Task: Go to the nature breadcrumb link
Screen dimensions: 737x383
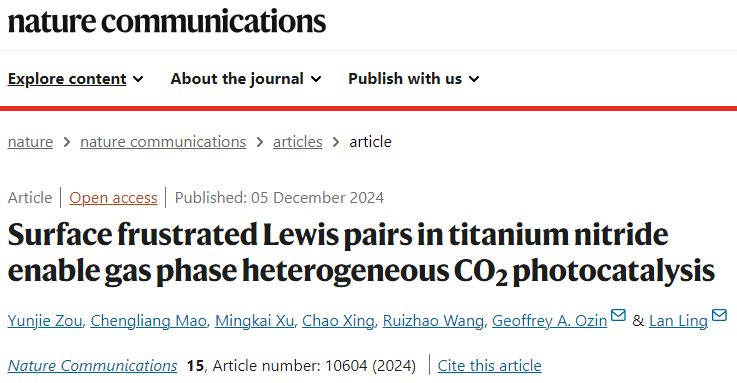Action: click(31, 141)
